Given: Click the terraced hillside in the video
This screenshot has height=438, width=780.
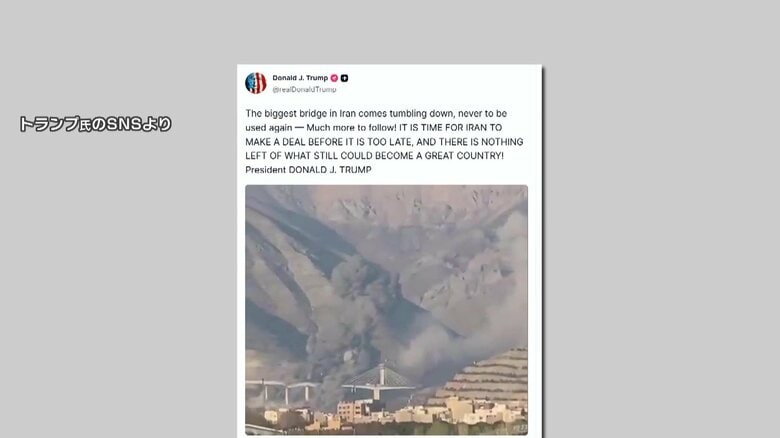Looking at the screenshot, I should [488, 376].
